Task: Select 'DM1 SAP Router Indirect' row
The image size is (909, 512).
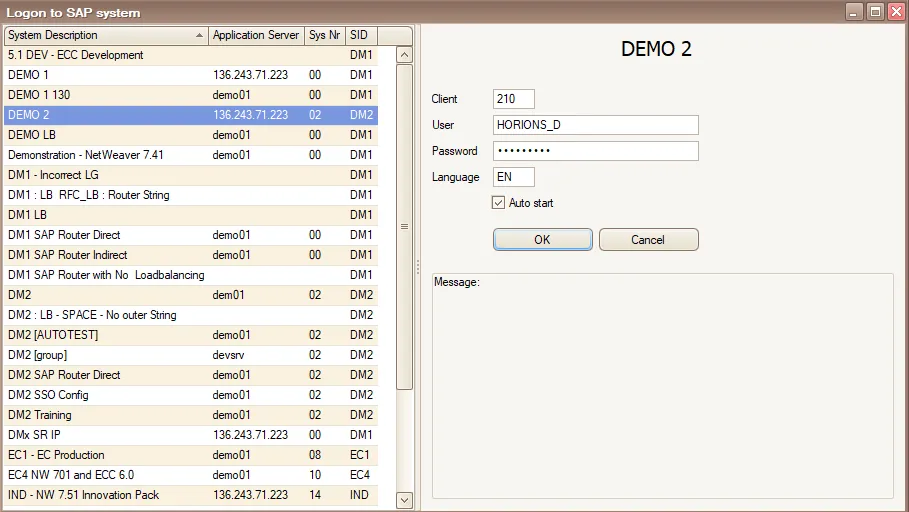Action: click(x=191, y=255)
